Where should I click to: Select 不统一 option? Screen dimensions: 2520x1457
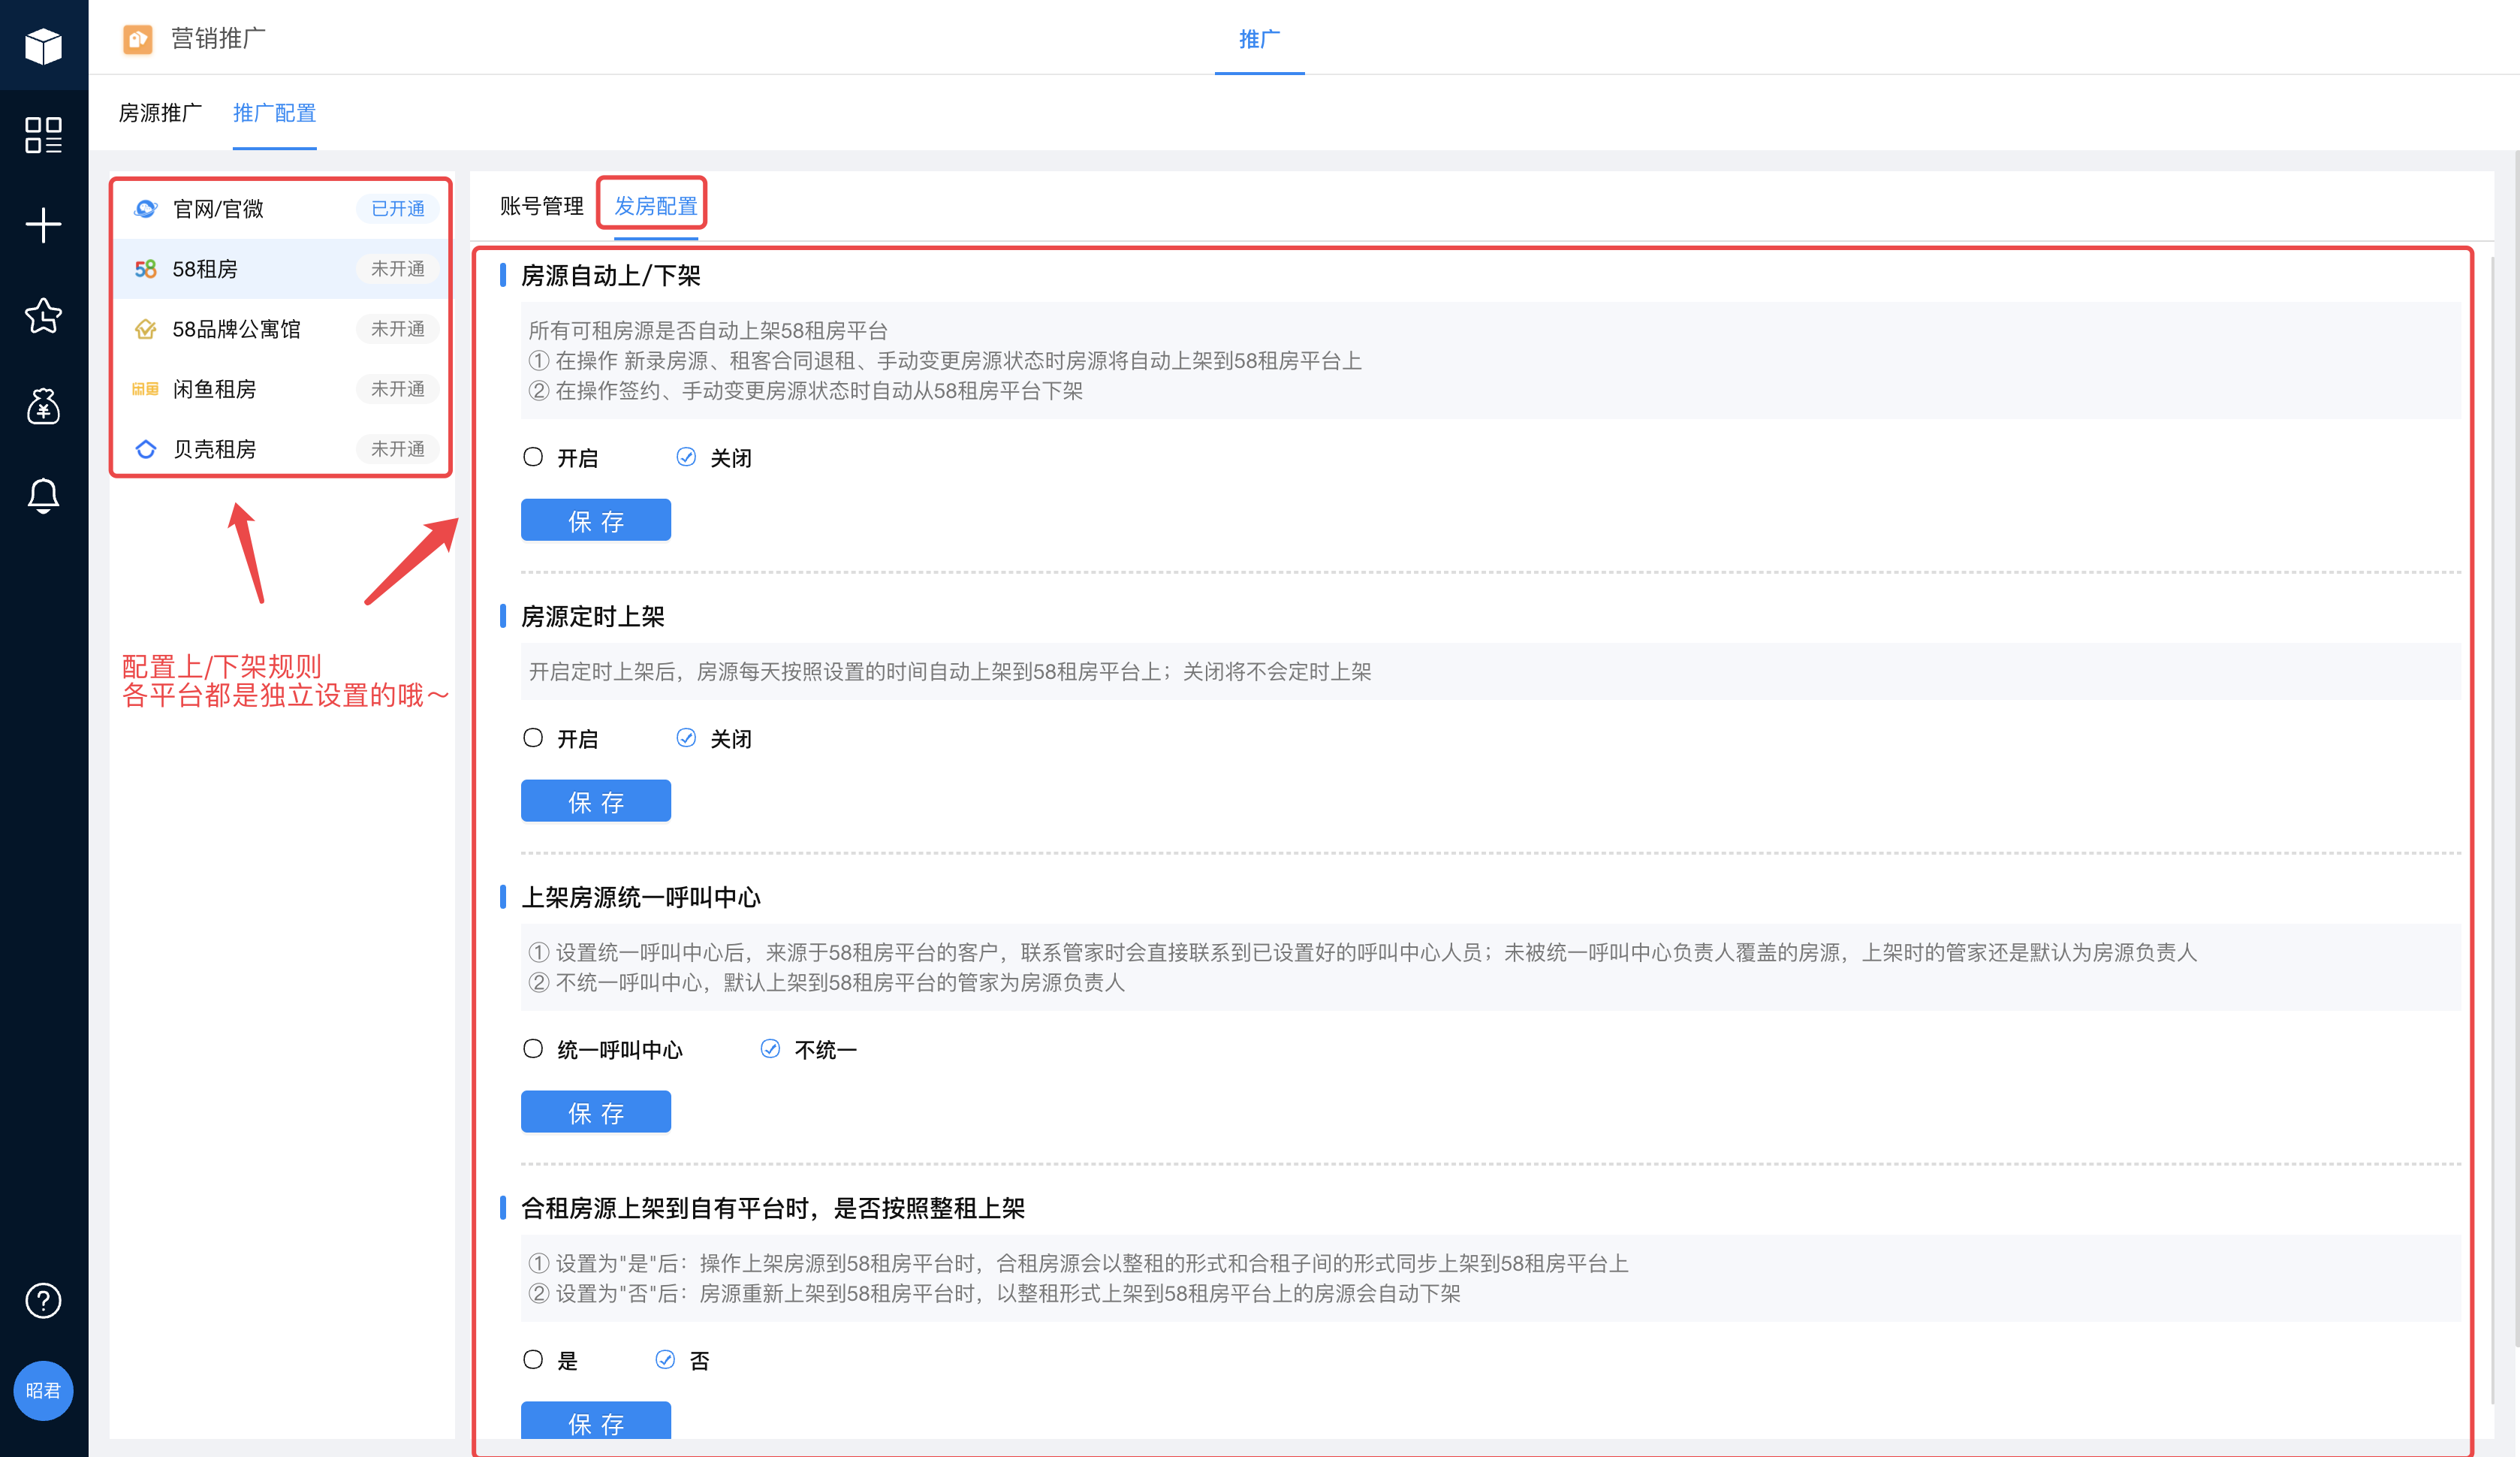770,1049
